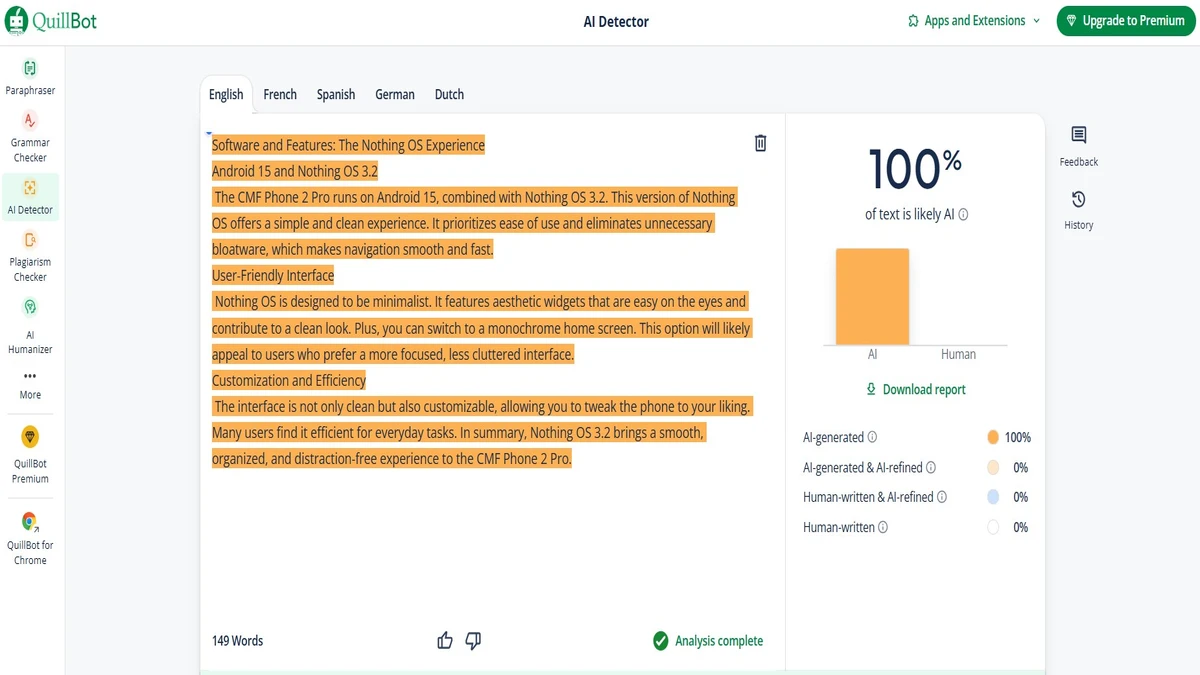Image resolution: width=1200 pixels, height=675 pixels.
Task: Click the blue Human-written & AI-refined dot
Action: click(993, 497)
